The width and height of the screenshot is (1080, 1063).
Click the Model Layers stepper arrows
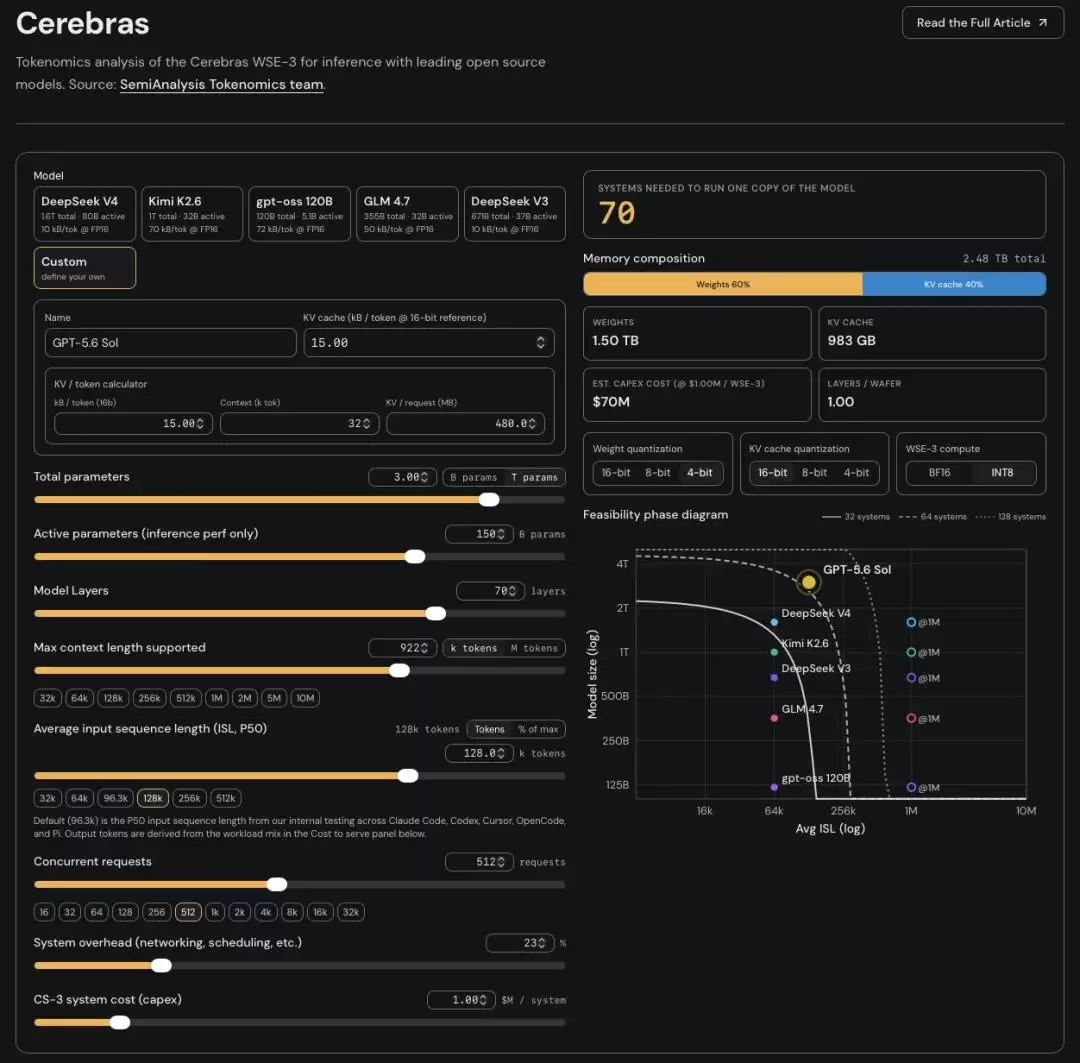point(512,591)
